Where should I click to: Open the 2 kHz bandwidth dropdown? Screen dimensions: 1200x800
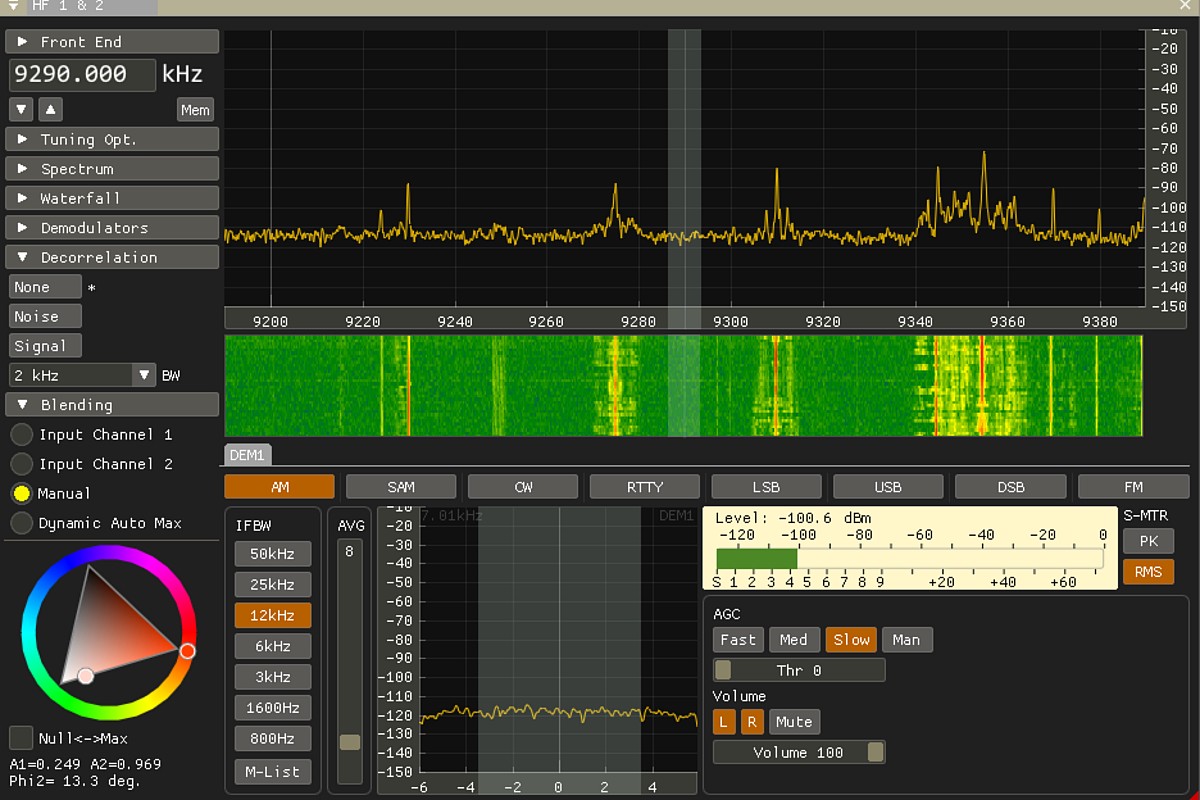(82, 375)
